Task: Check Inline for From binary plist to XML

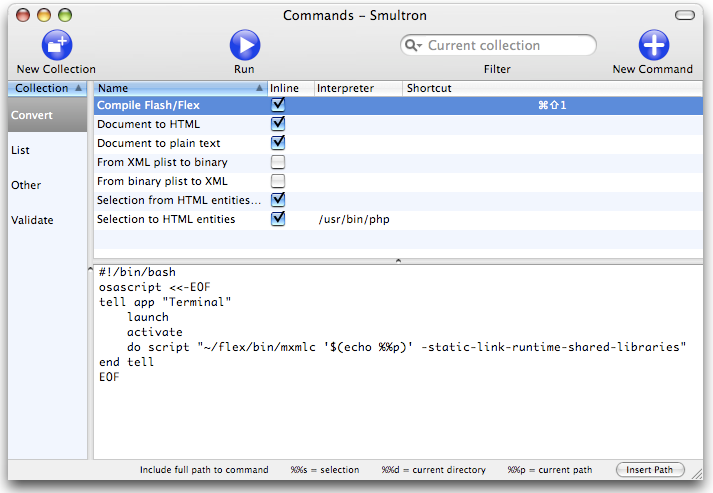Action: pyautogui.click(x=278, y=181)
